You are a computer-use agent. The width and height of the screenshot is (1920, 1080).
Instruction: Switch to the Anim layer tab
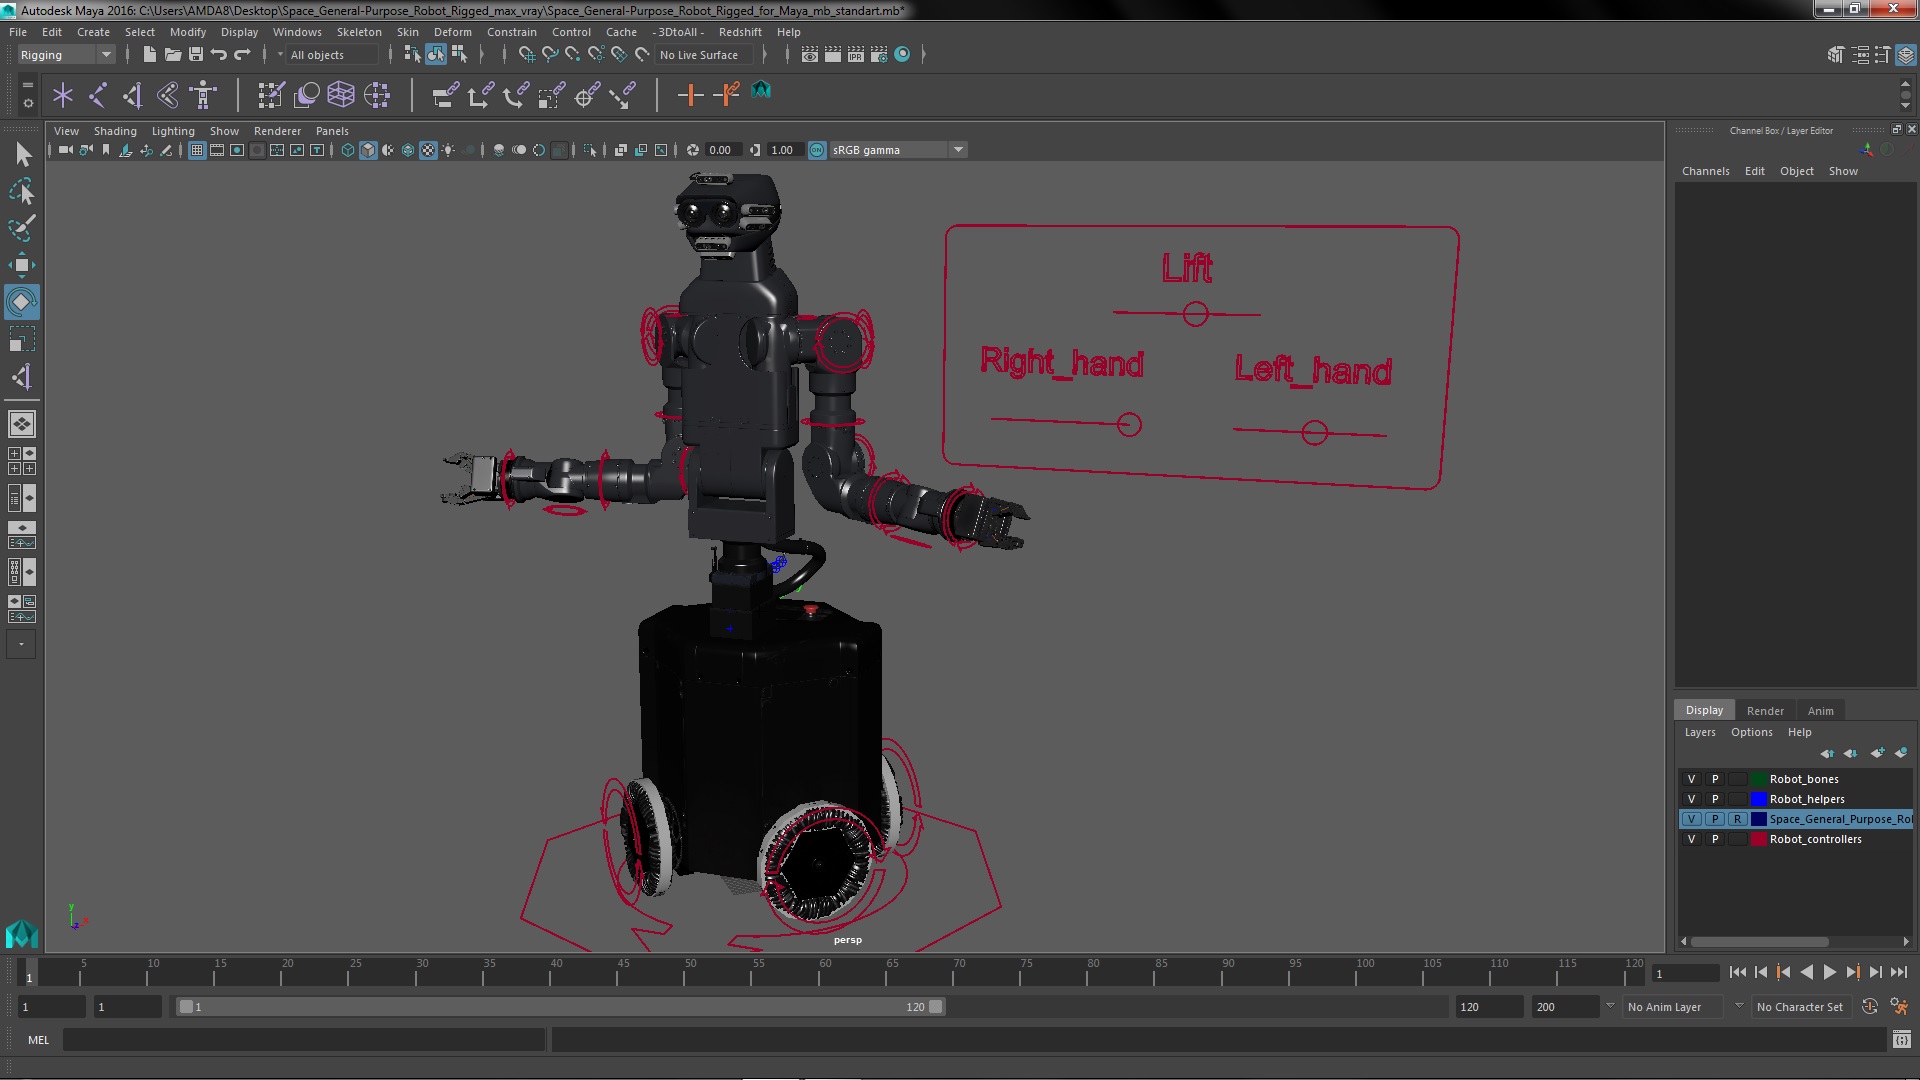coord(1820,711)
